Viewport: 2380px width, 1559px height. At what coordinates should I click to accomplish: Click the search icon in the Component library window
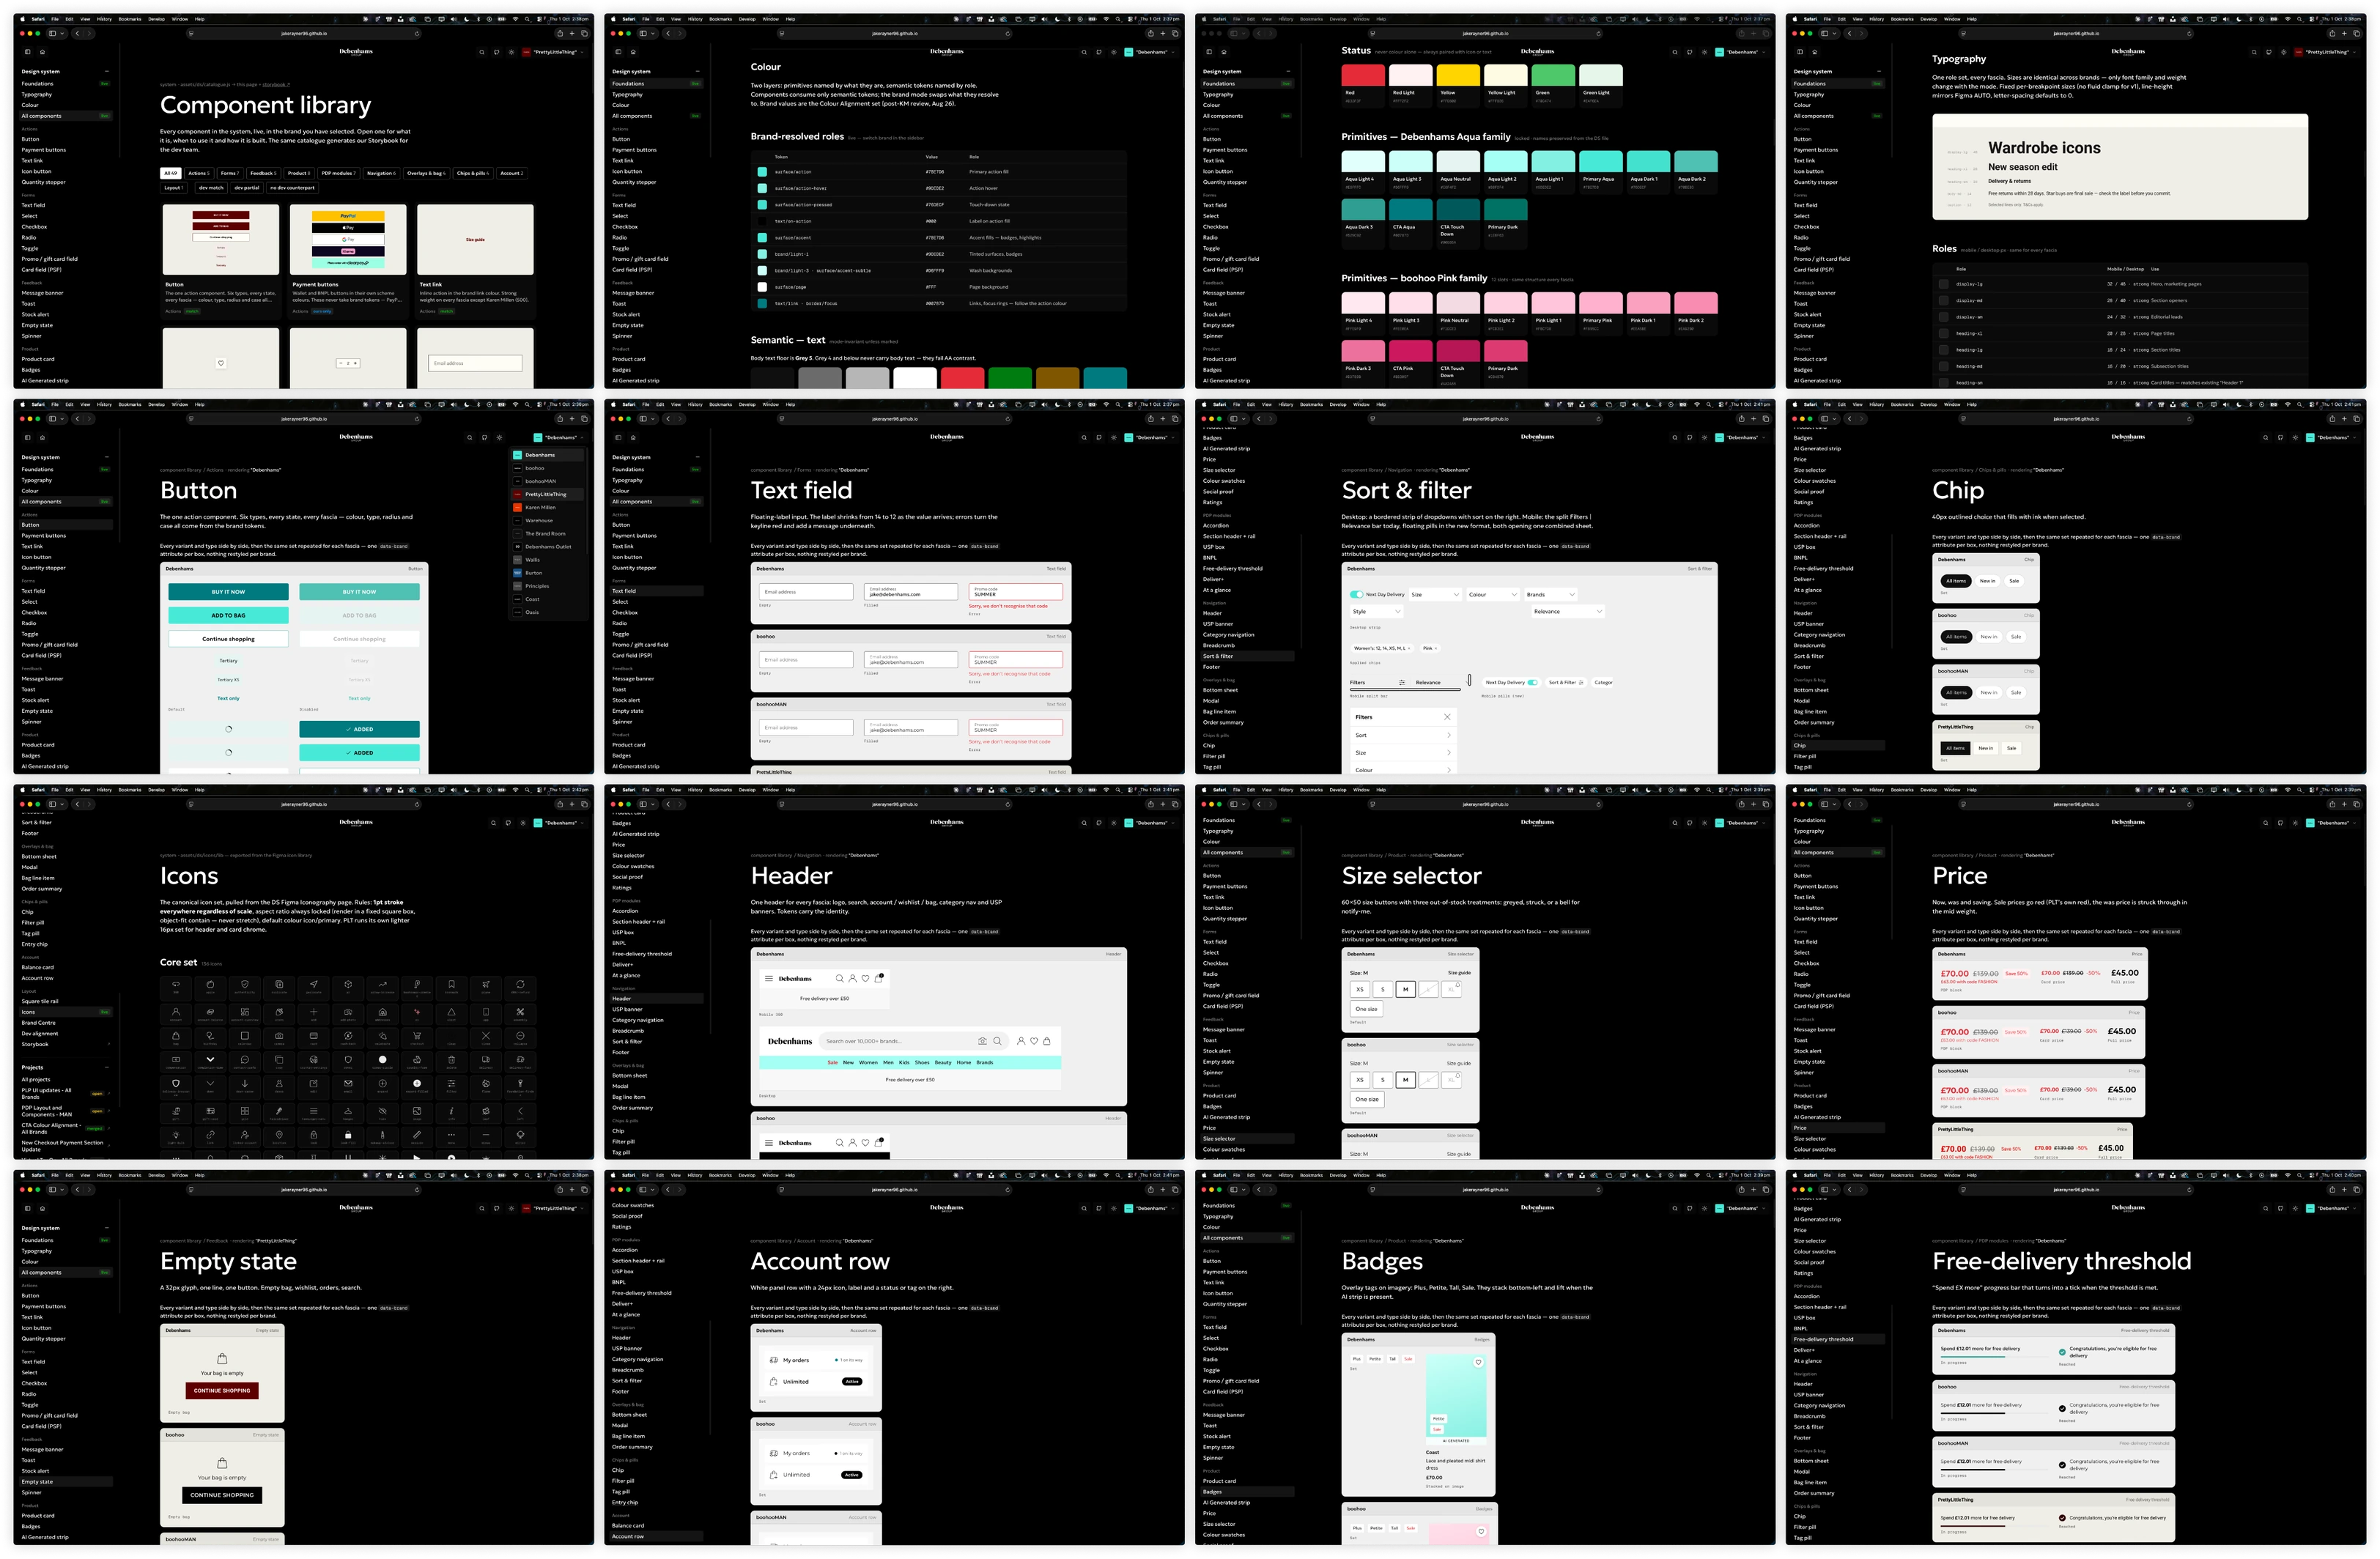pos(481,52)
